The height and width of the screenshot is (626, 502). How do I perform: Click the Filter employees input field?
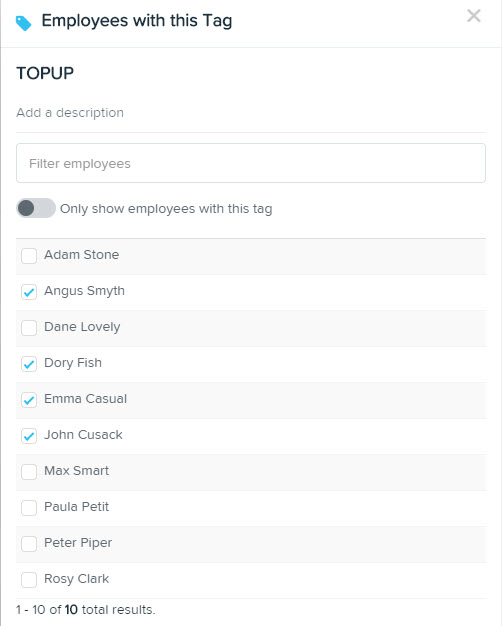[x=251, y=163]
